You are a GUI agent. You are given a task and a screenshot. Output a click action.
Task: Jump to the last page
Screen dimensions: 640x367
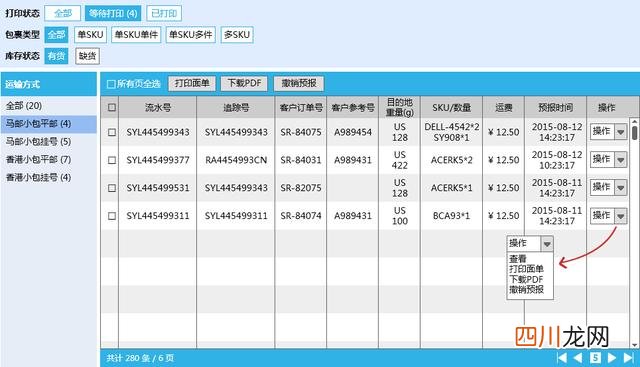[x=629, y=358]
